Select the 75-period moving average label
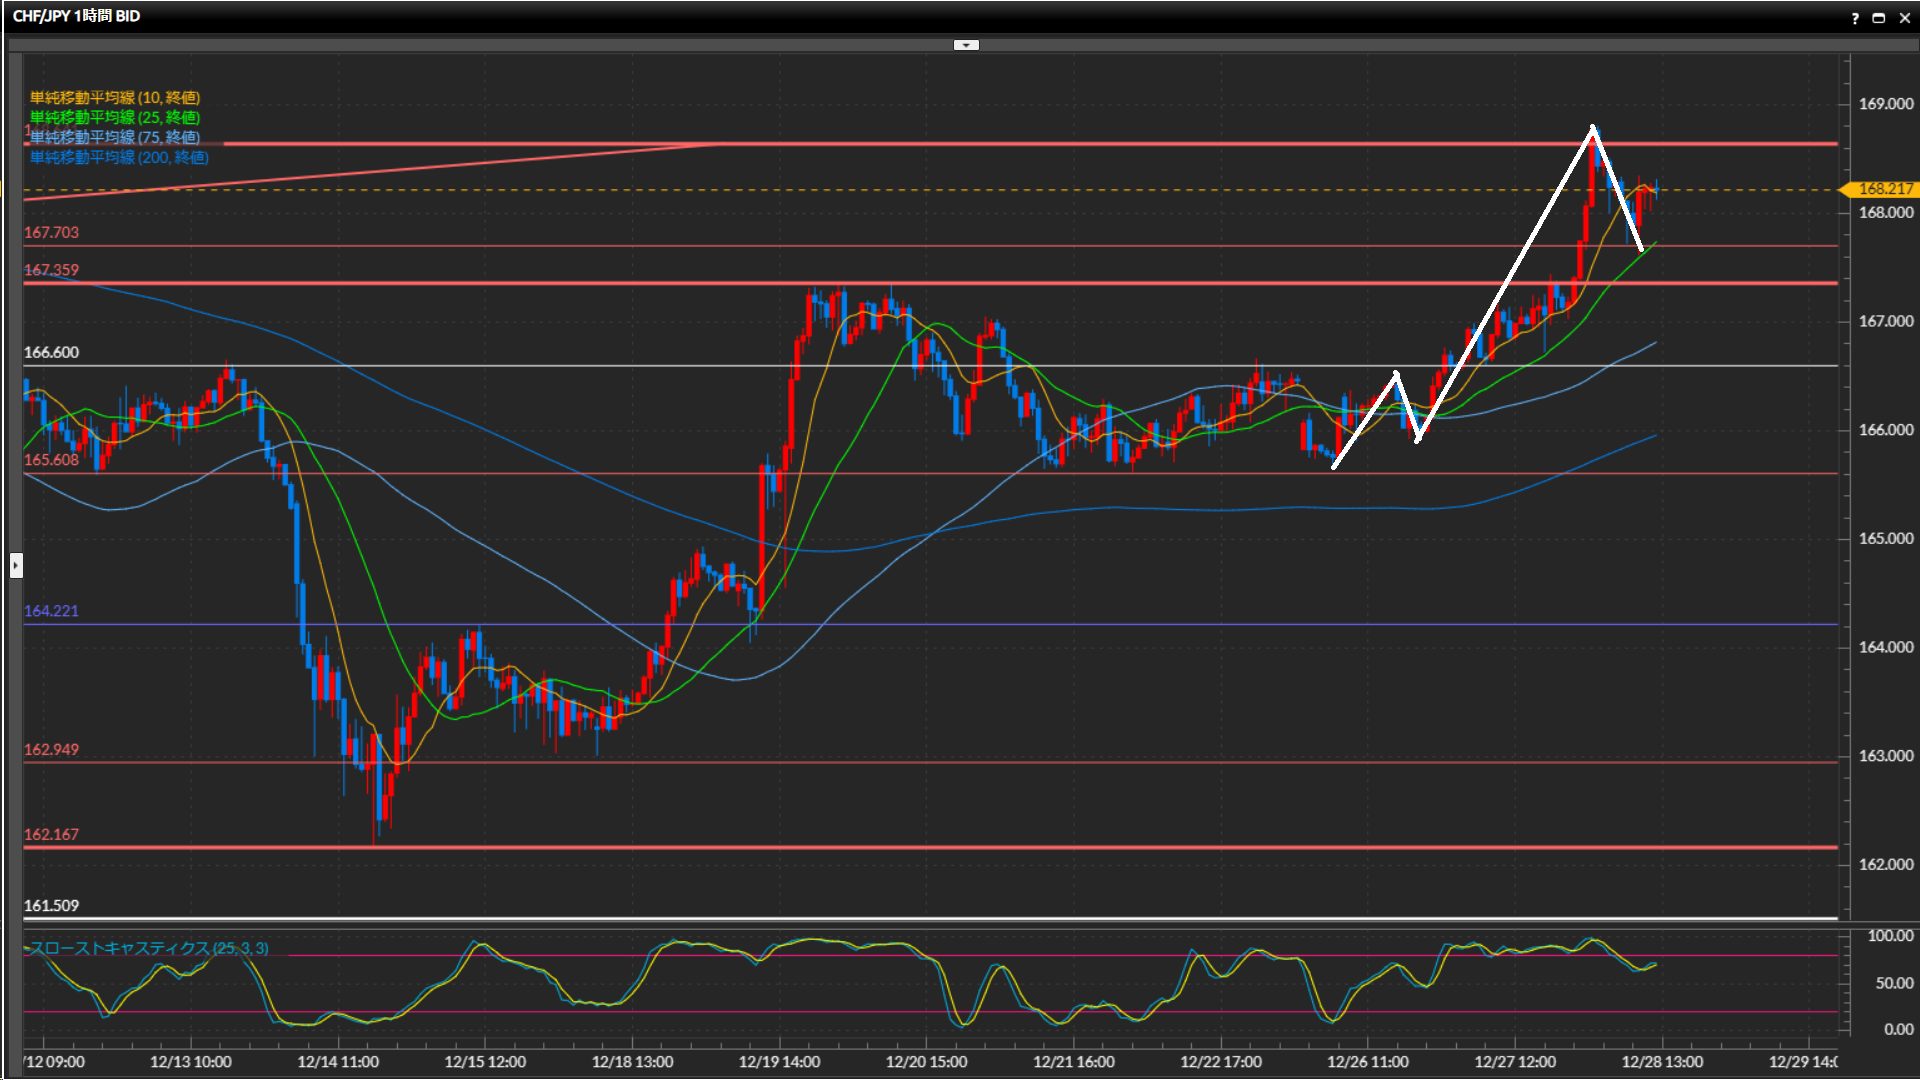 click(115, 137)
